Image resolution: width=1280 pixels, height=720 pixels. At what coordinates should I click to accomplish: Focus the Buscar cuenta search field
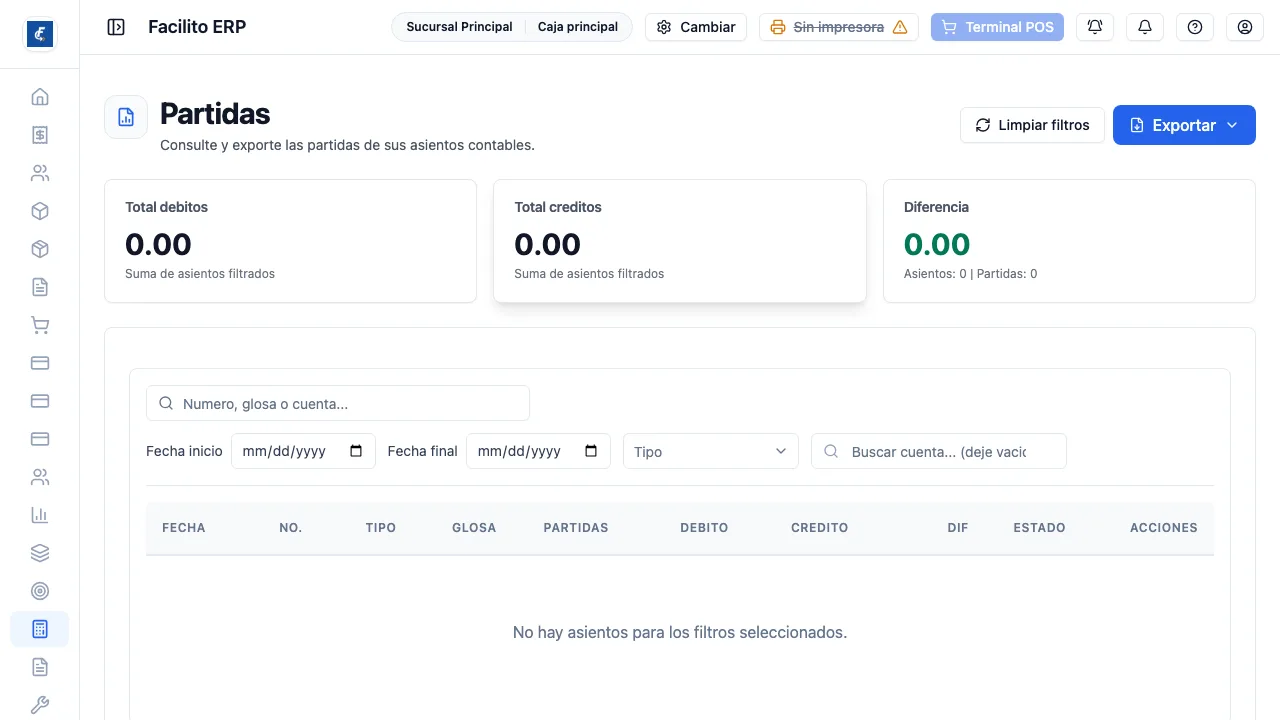pos(939,451)
